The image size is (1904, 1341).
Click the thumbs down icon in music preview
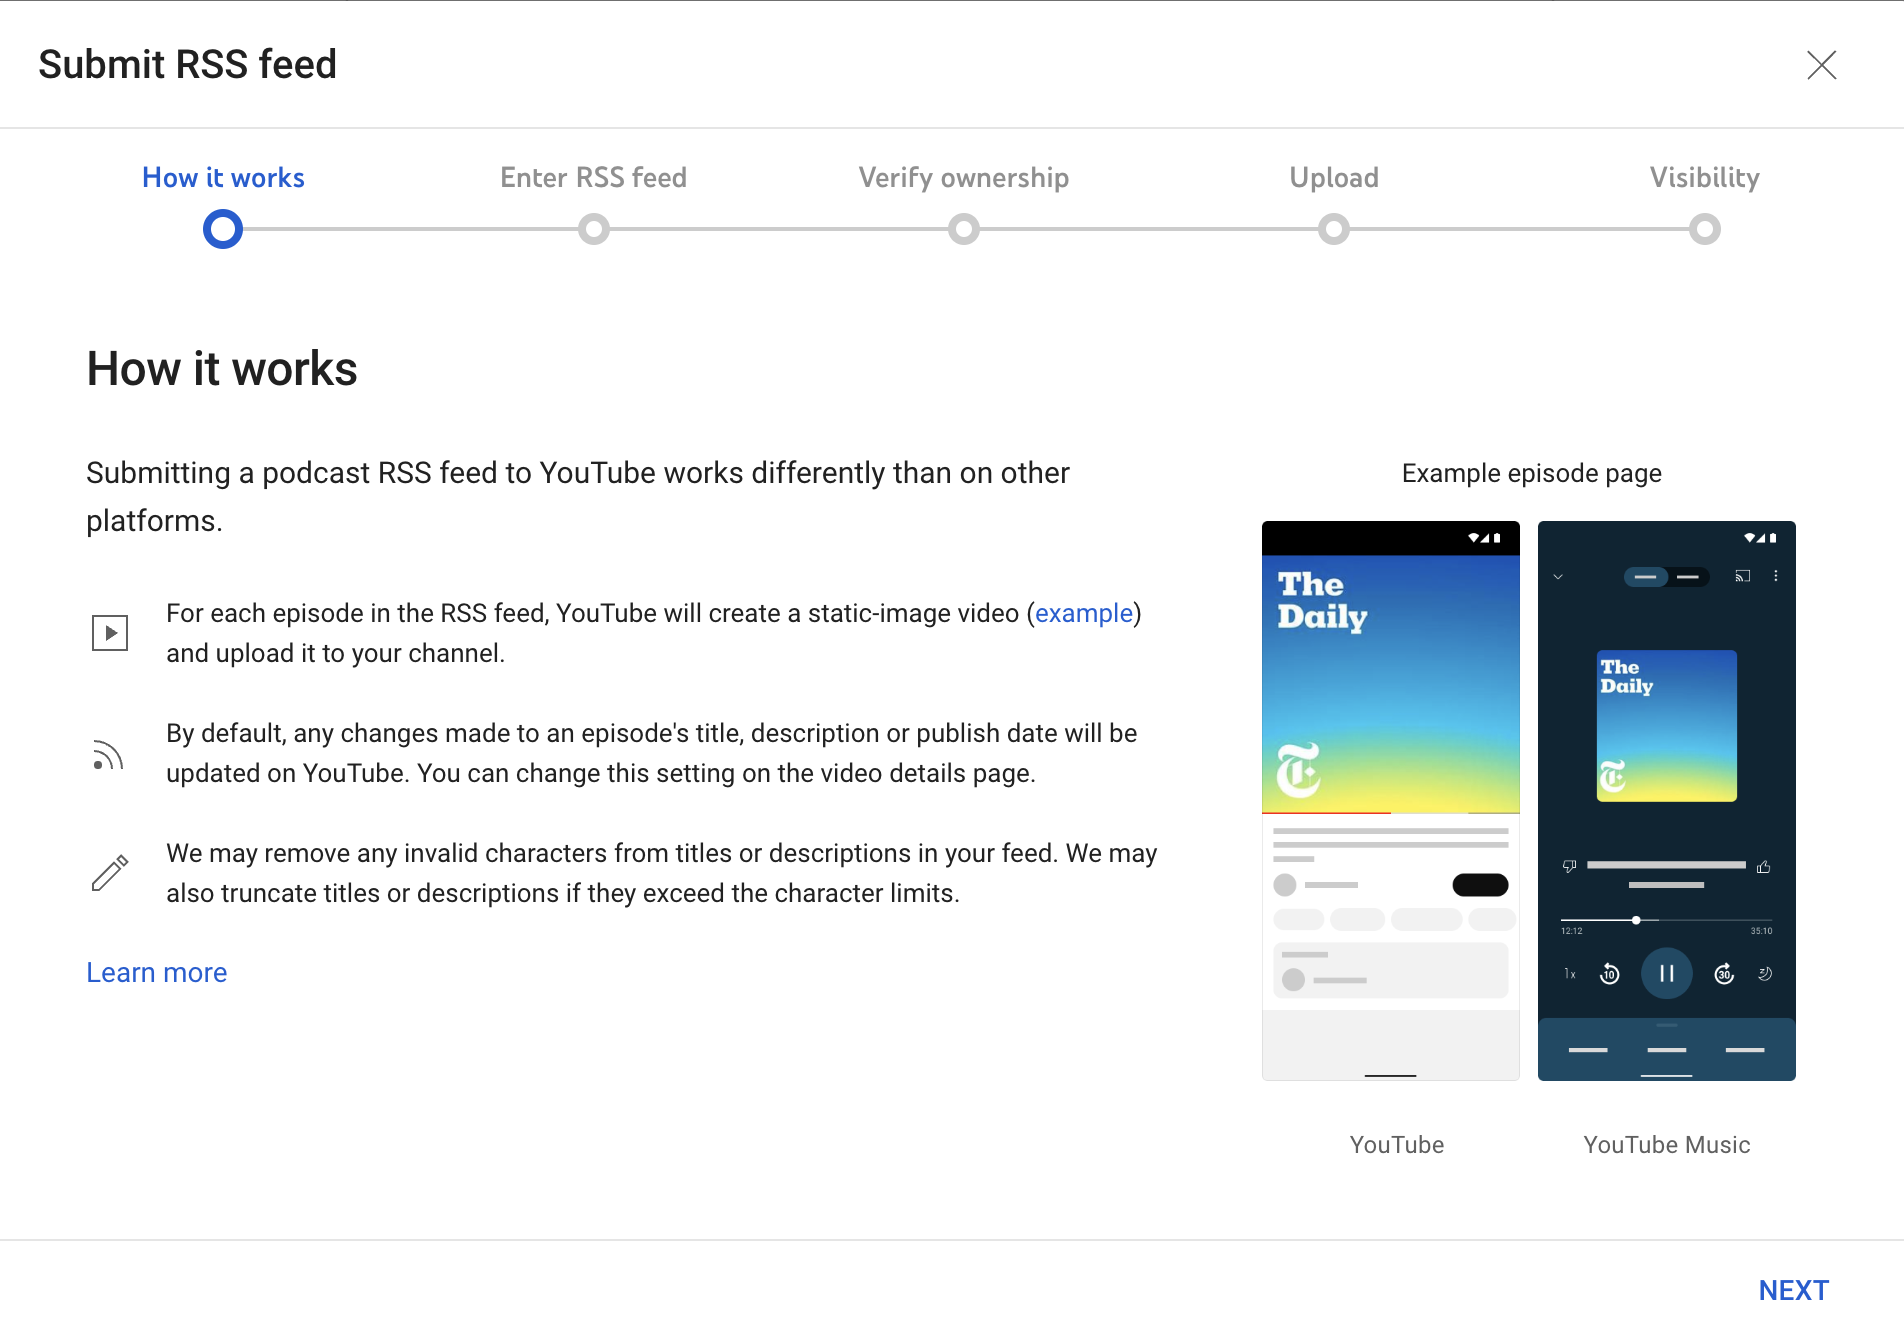(x=1570, y=867)
